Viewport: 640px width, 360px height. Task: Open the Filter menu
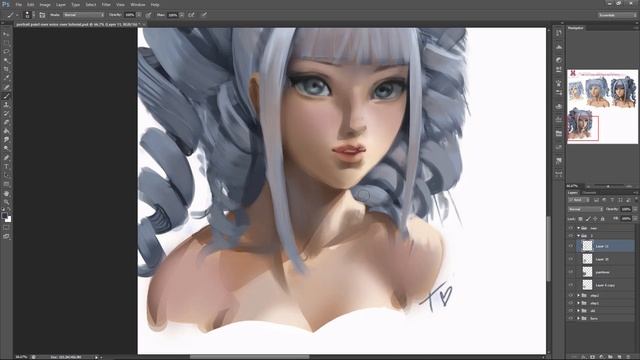click(x=106, y=4)
